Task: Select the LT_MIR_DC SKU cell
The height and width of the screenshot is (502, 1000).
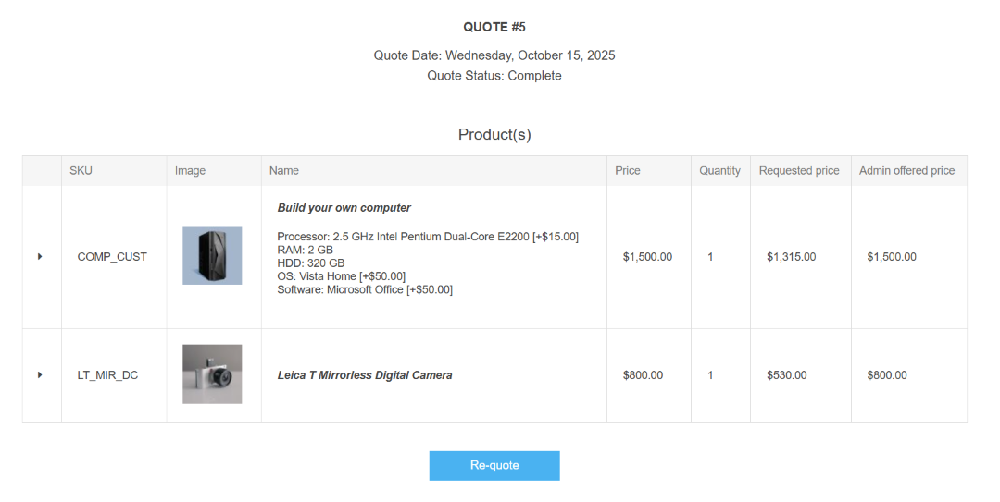Action: coord(108,375)
